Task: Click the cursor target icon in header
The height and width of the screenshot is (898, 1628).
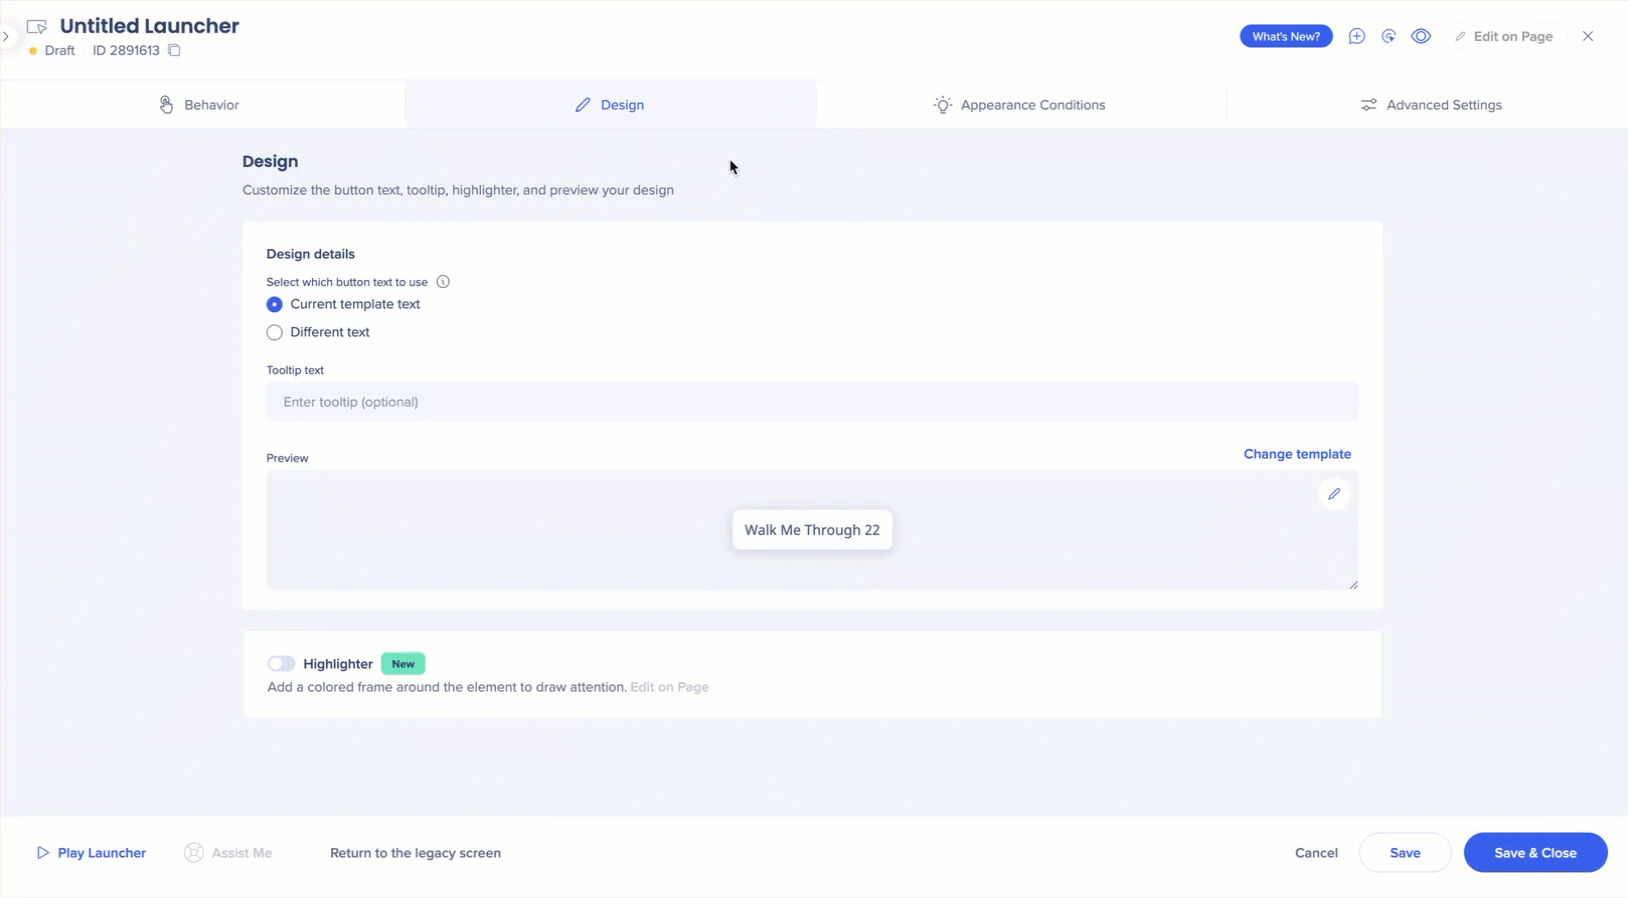Action: pos(1388,36)
